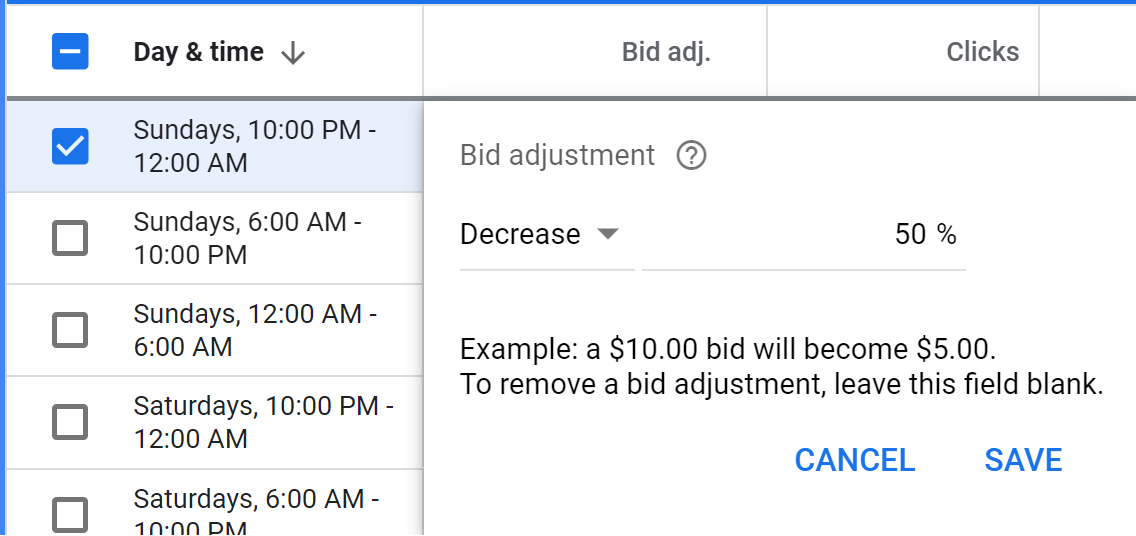The image size is (1136, 536).
Task: Check the Sundays 6:00 AM - 10:00 PM checkbox
Action: pyautogui.click(x=70, y=238)
